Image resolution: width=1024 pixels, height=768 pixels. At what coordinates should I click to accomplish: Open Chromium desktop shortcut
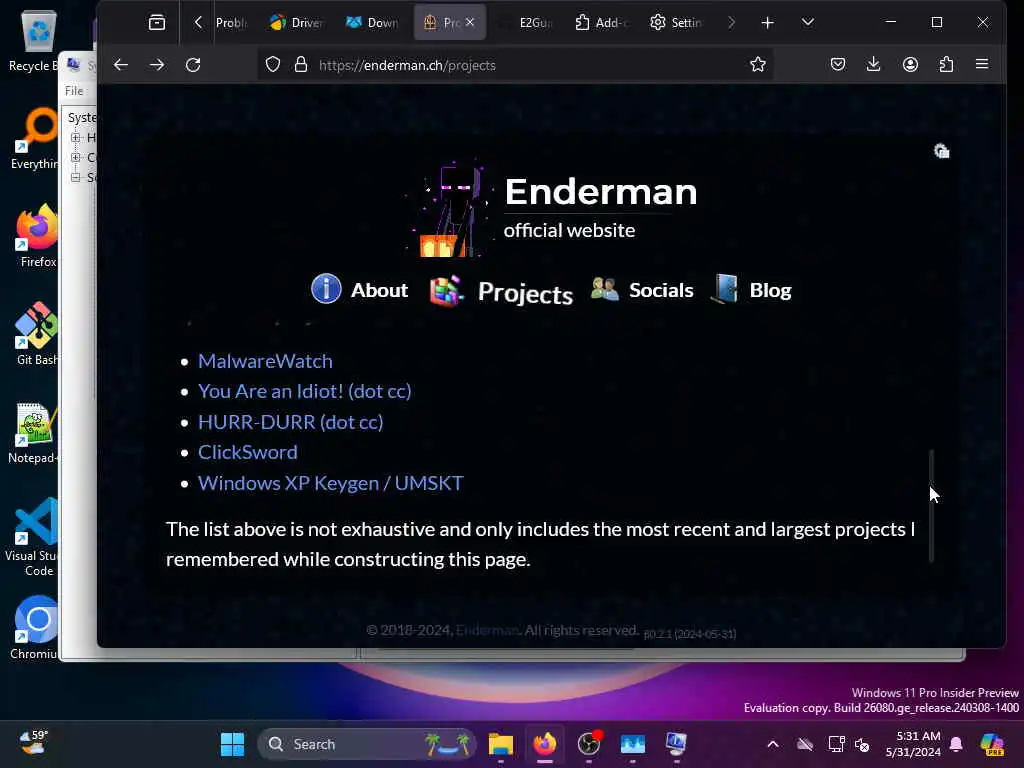[x=35, y=628]
